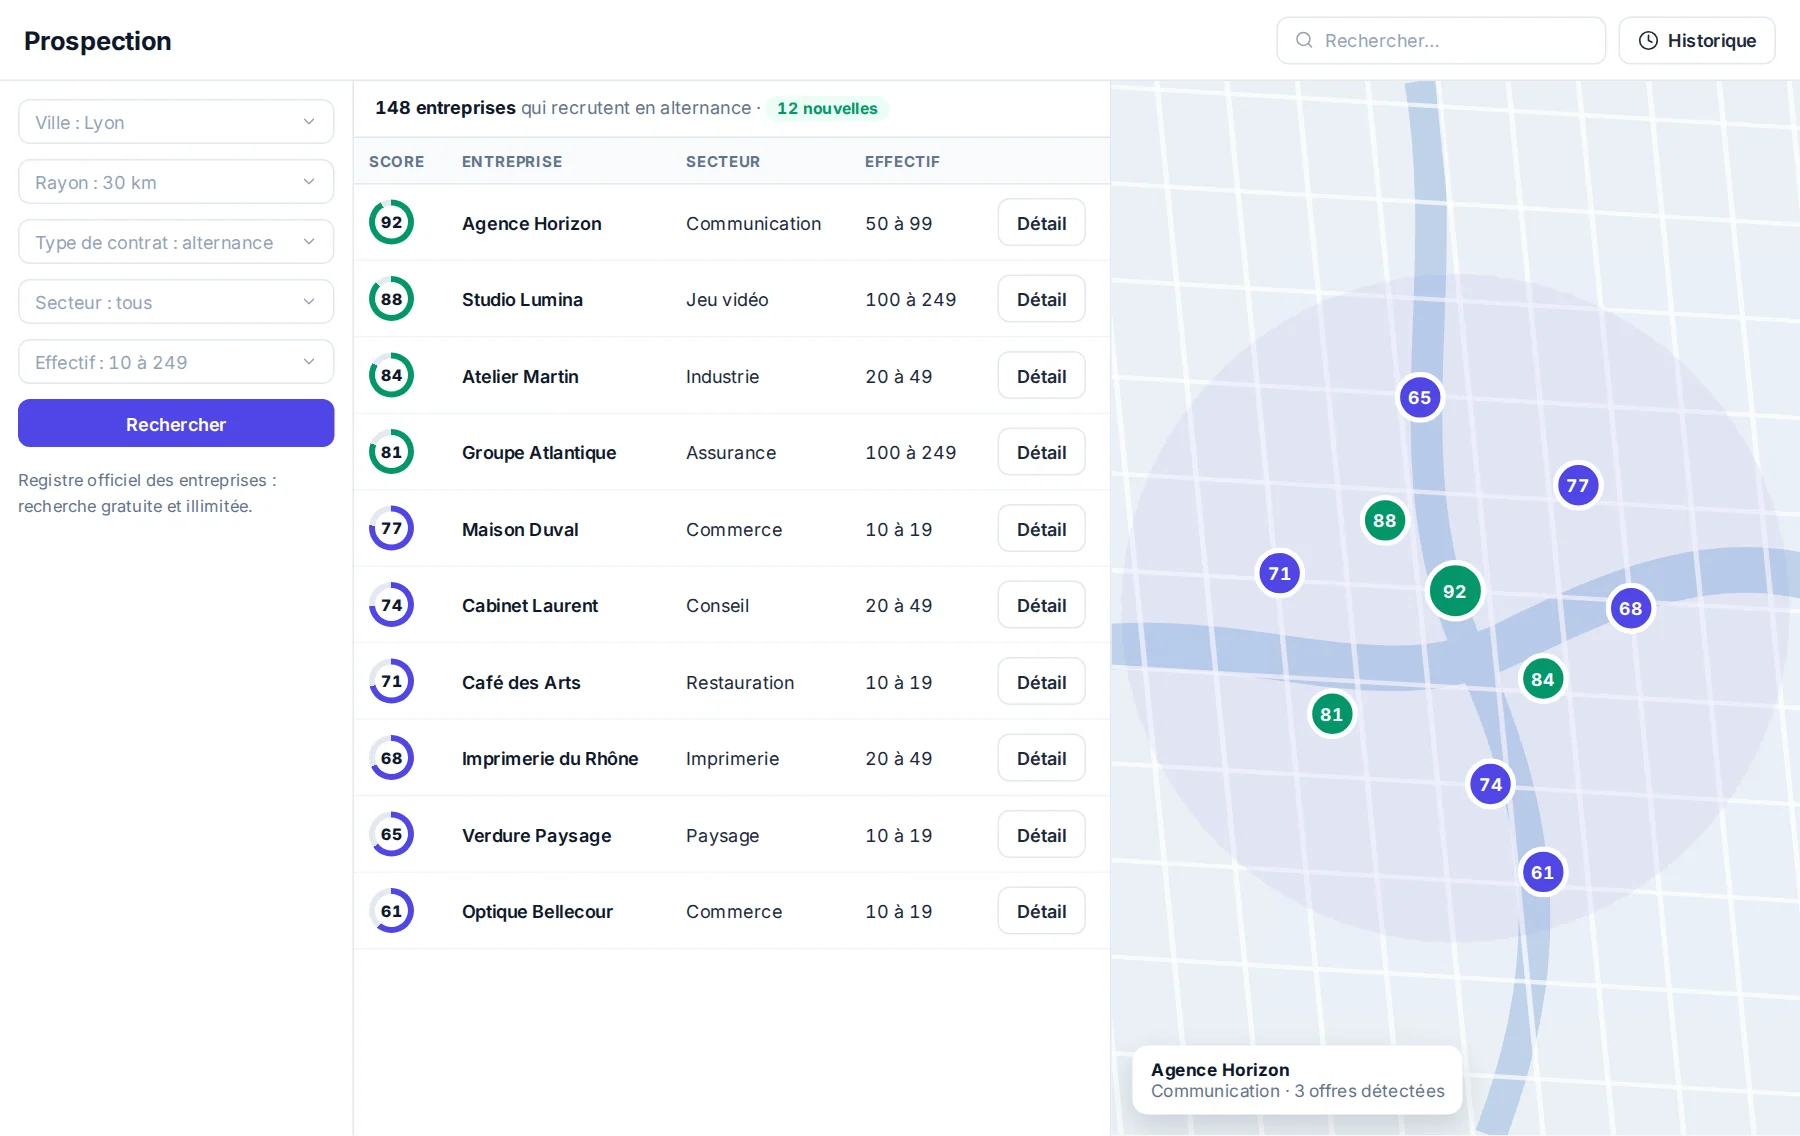Image resolution: width=1800 pixels, height=1136 pixels.
Task: Open the Secteur : tous dropdown
Action: tap(176, 302)
